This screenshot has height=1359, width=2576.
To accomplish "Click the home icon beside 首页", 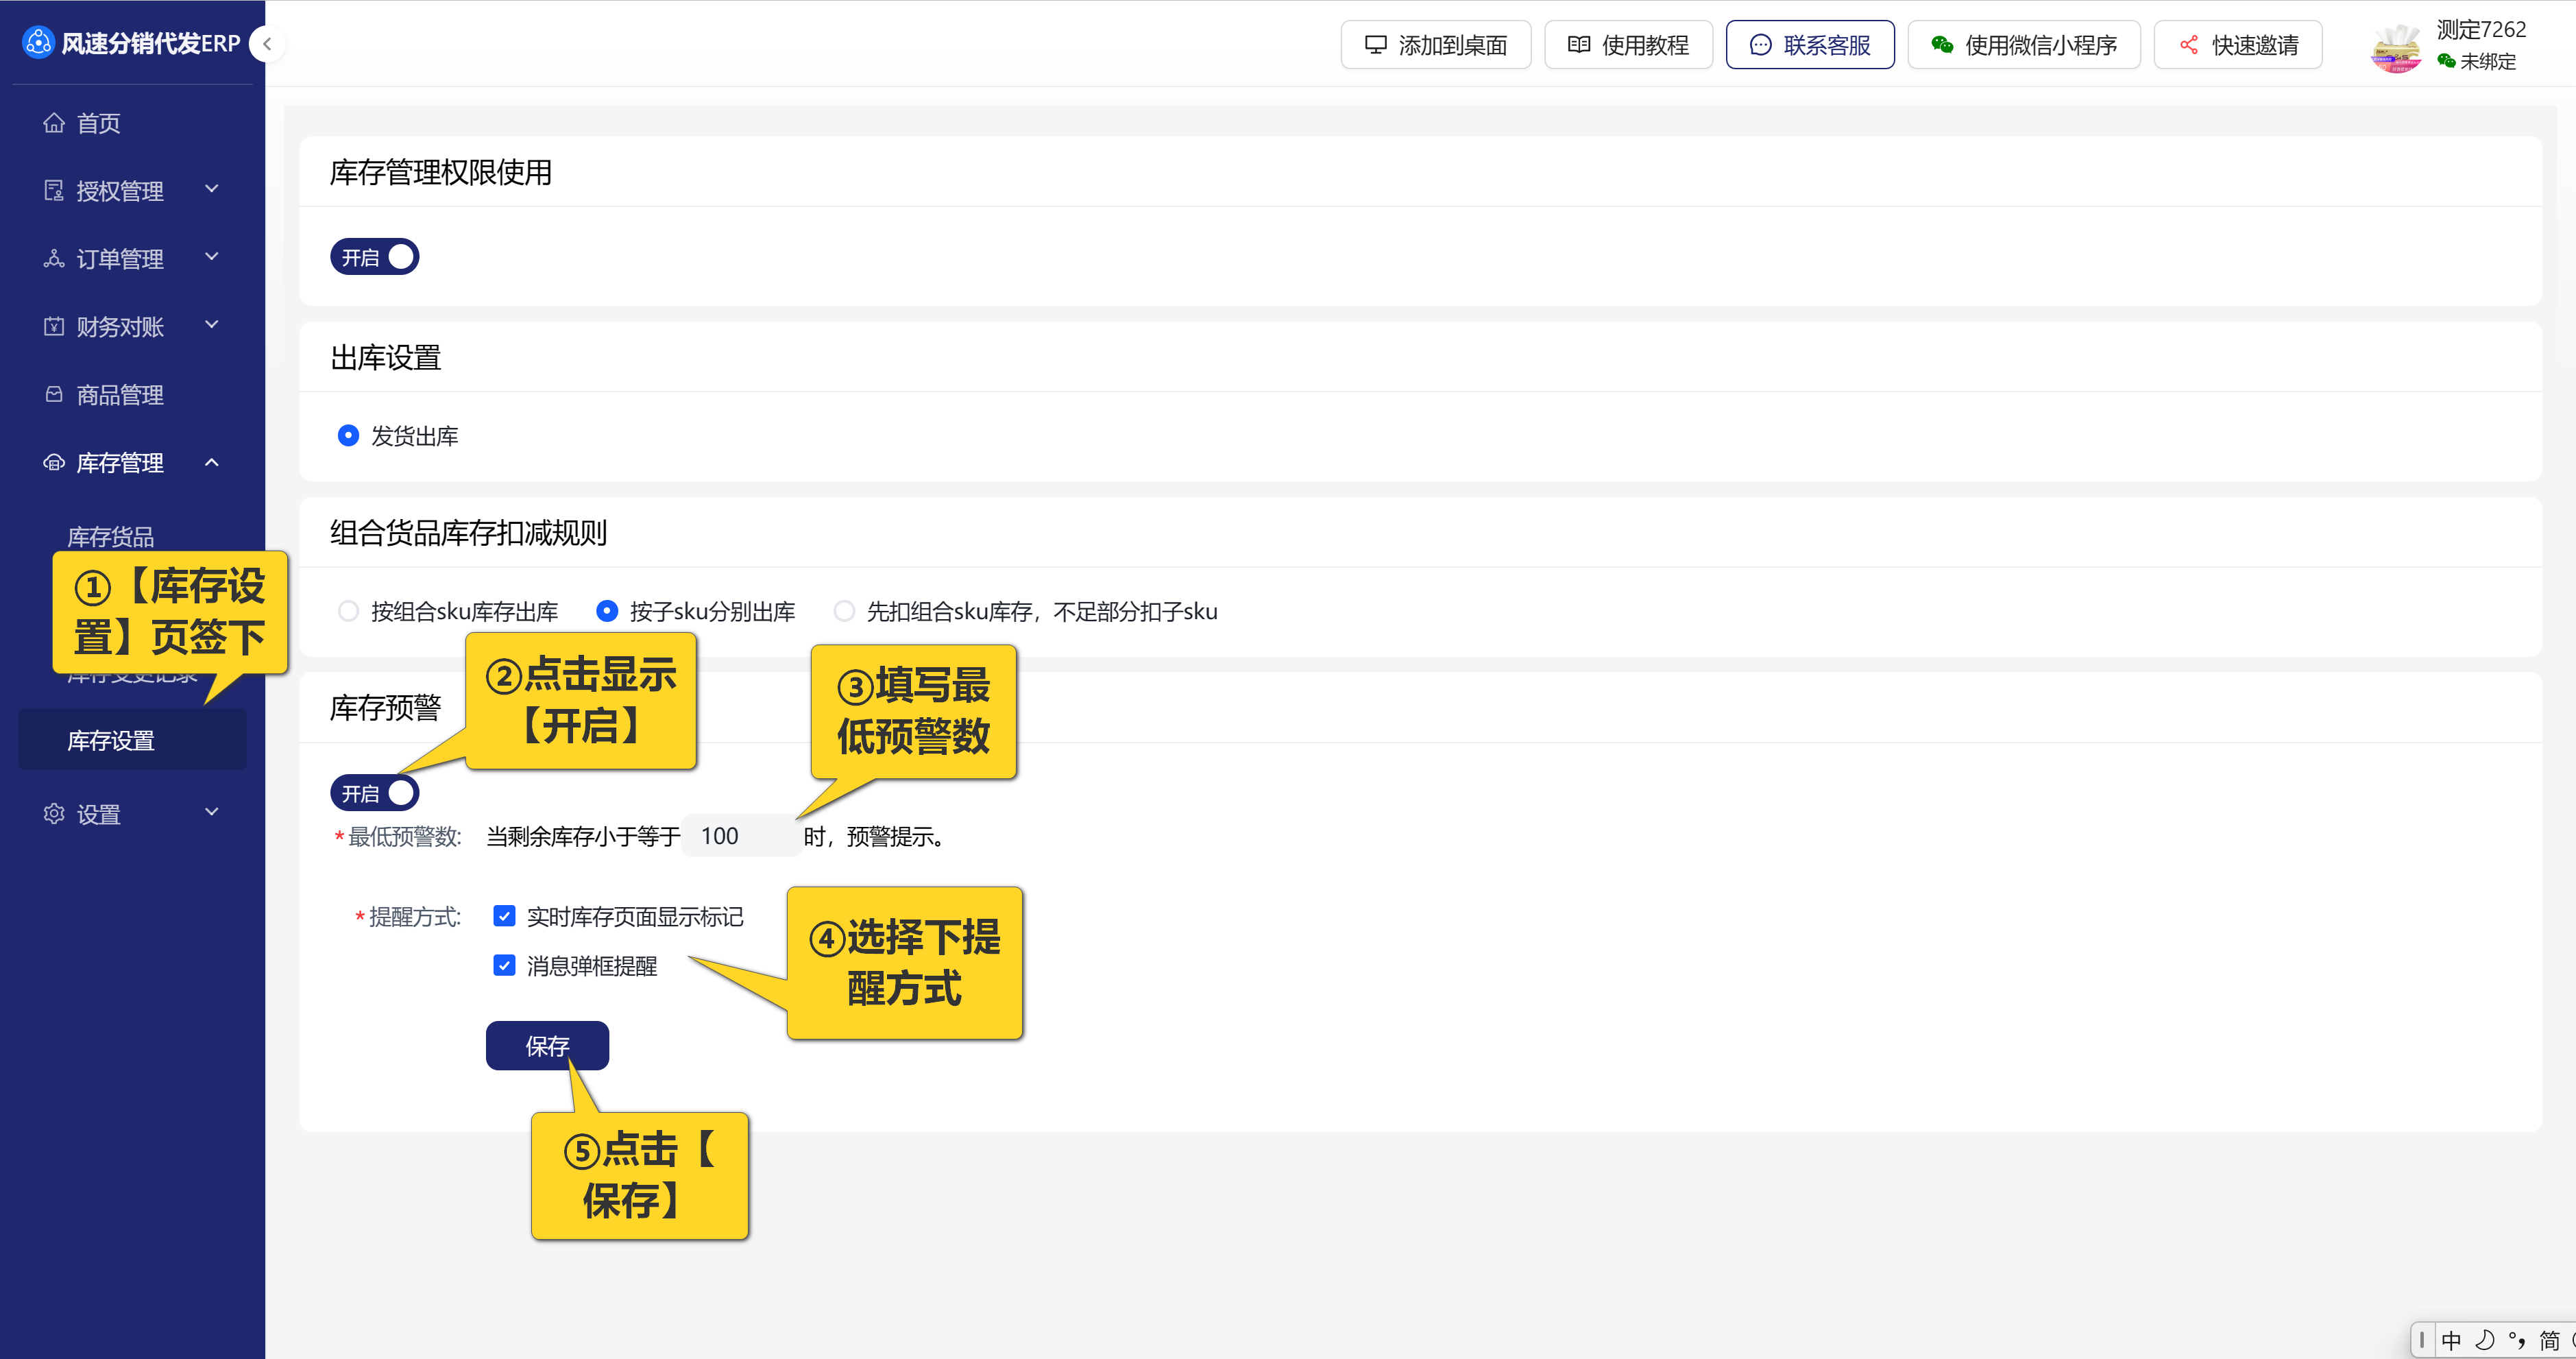I will click(54, 123).
